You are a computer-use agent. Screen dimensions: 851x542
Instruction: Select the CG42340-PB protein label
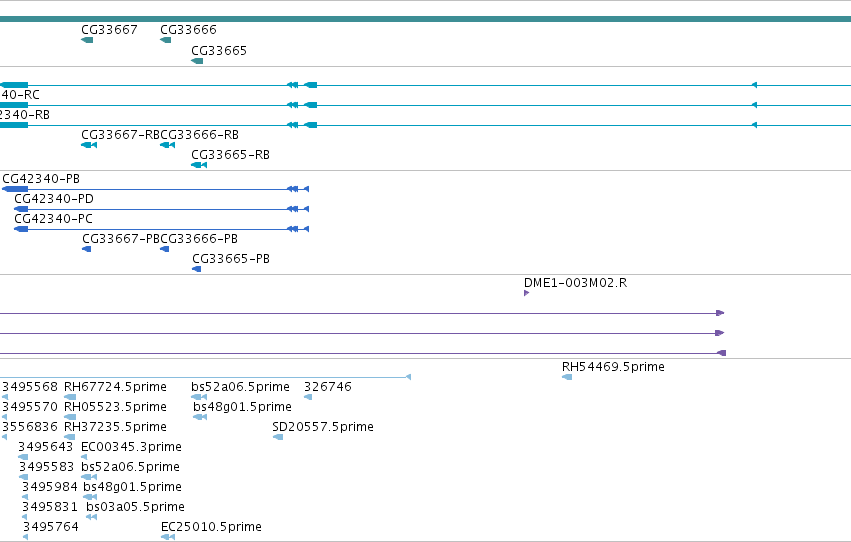coord(41,179)
